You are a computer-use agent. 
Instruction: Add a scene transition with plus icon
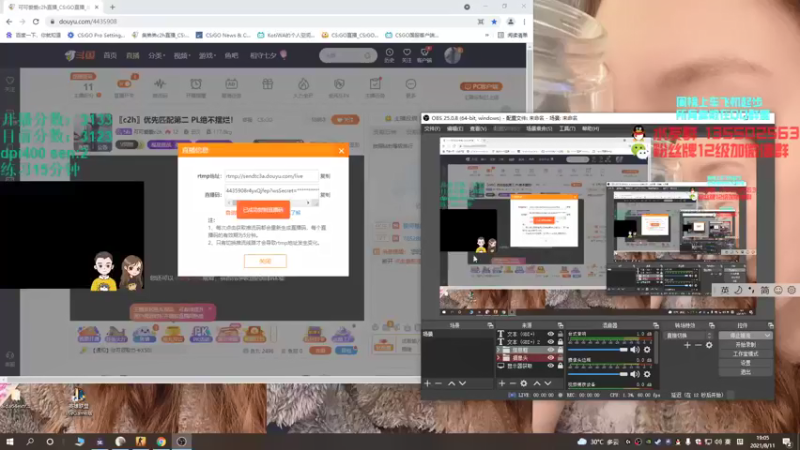coord(687,345)
